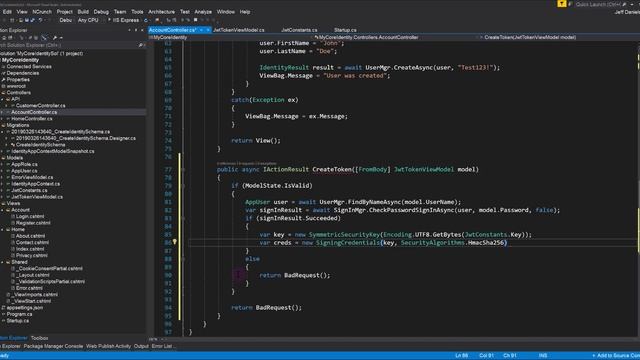Select the Properties node

(x=18, y=80)
